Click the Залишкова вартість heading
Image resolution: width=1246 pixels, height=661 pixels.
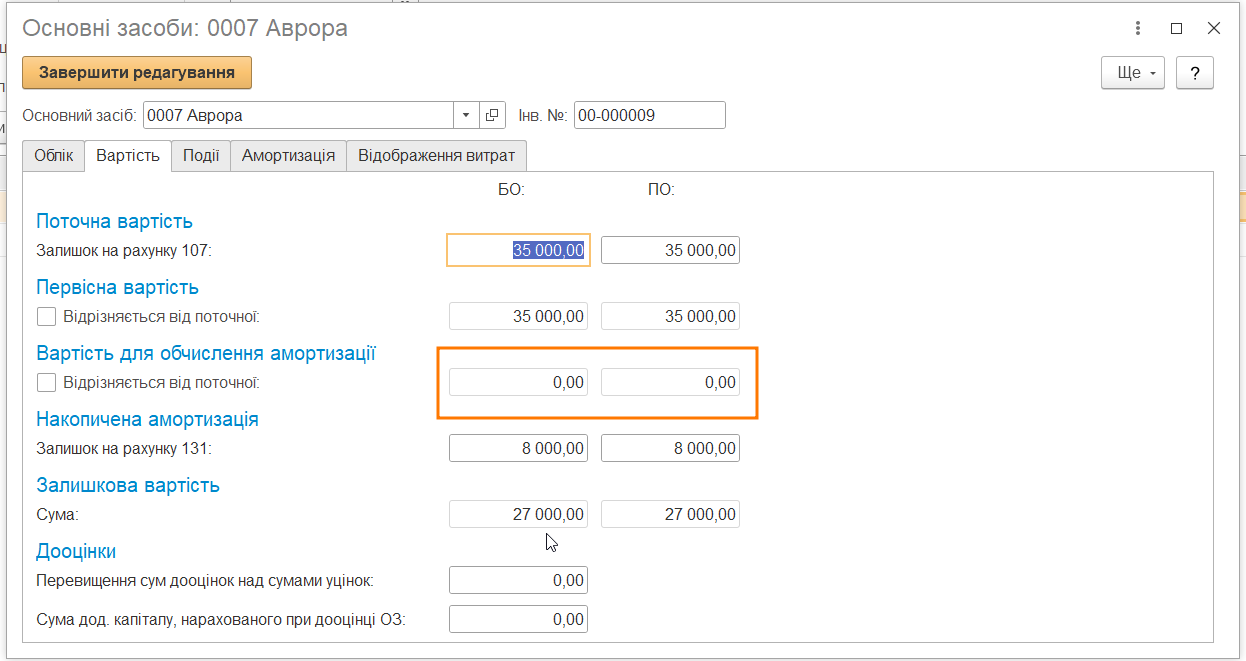tap(128, 485)
